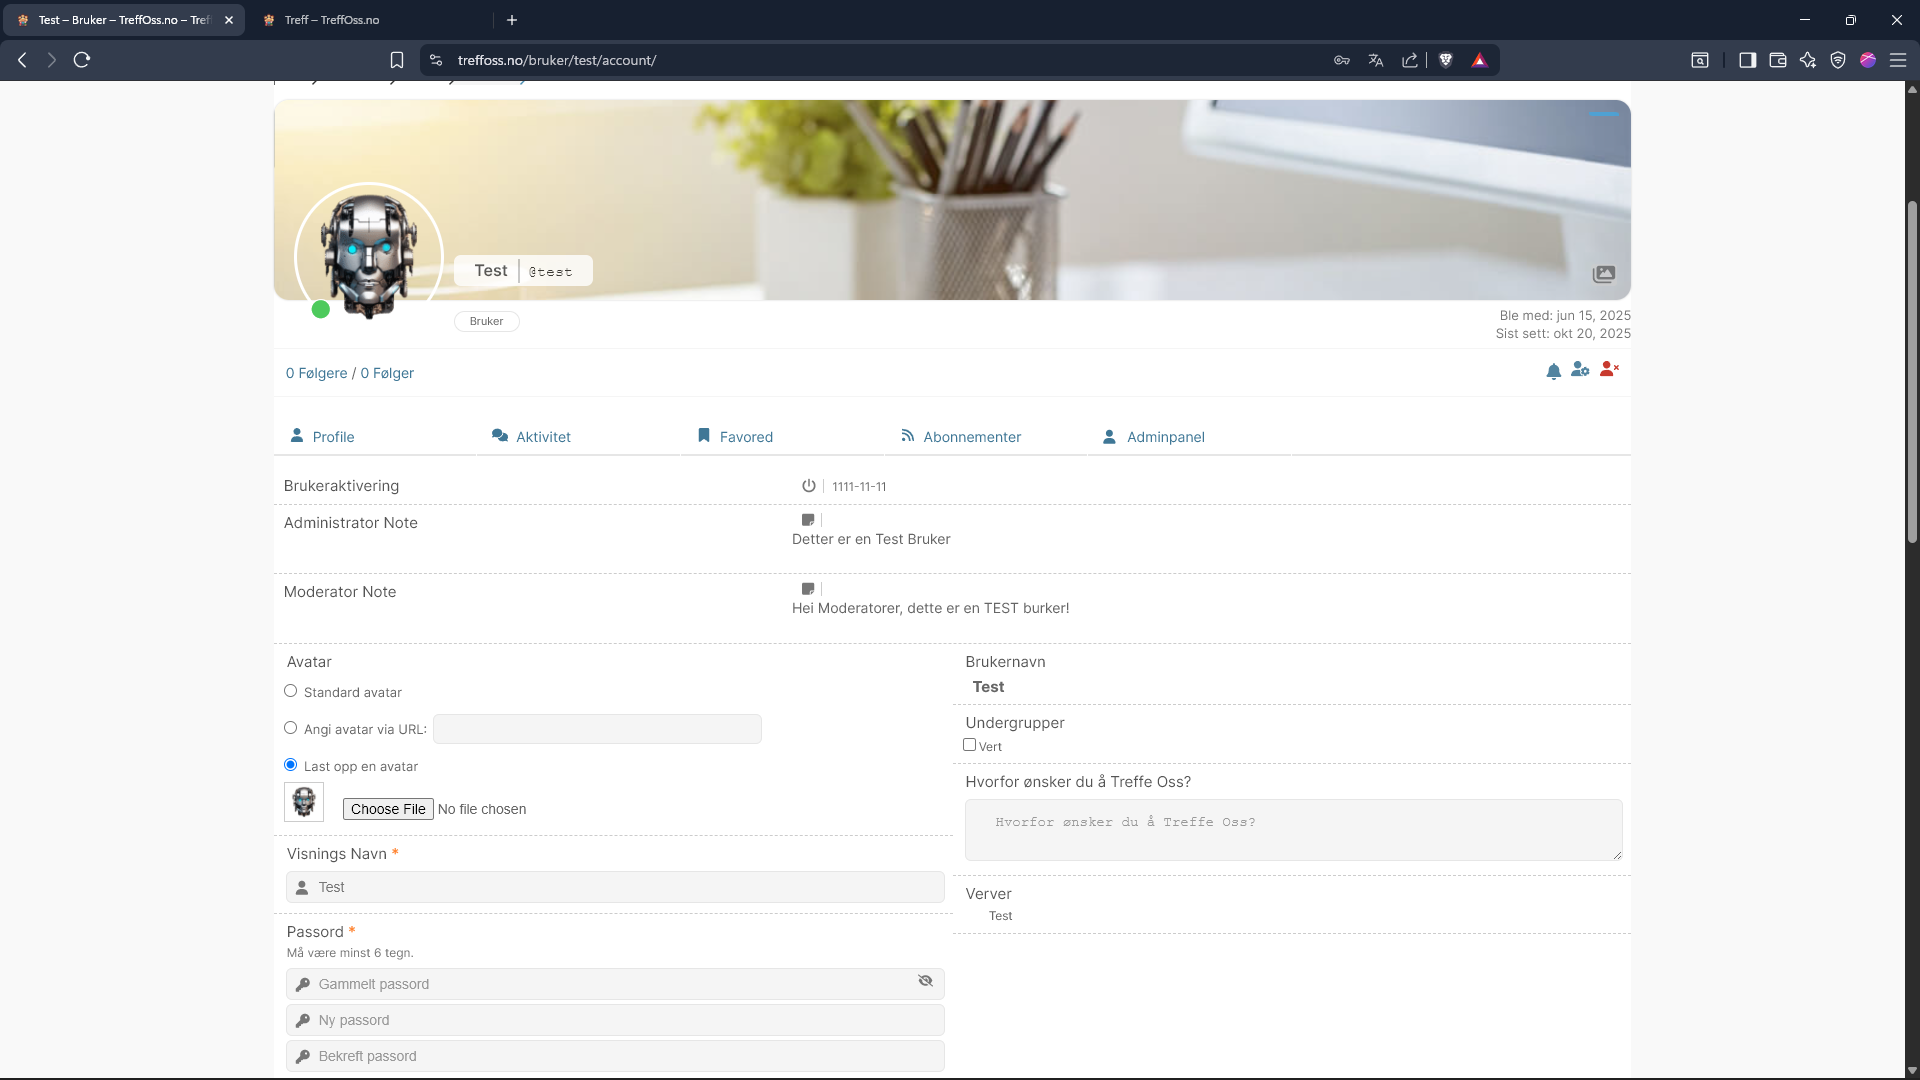1920x1080 pixels.
Task: Open the Aktivitet tab
Action: pos(543,437)
